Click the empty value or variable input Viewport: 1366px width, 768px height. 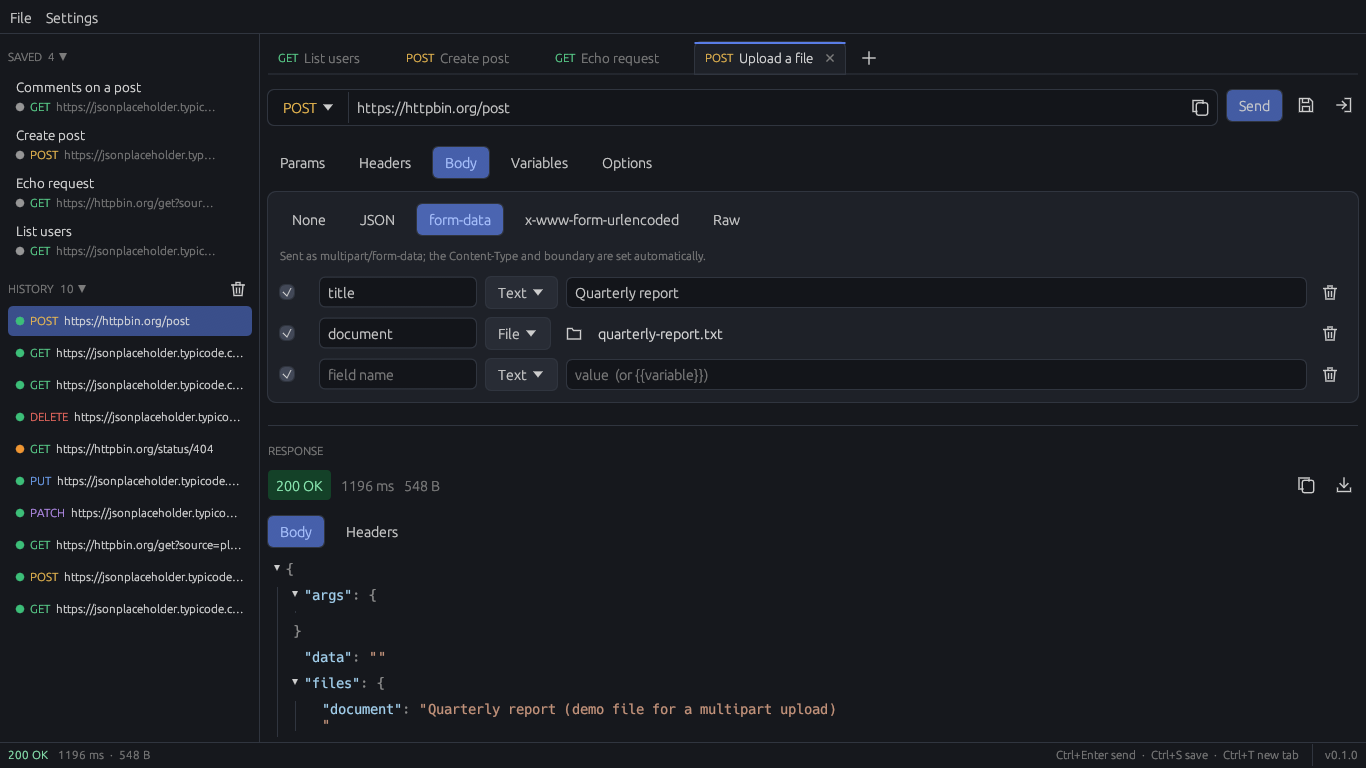click(936, 375)
